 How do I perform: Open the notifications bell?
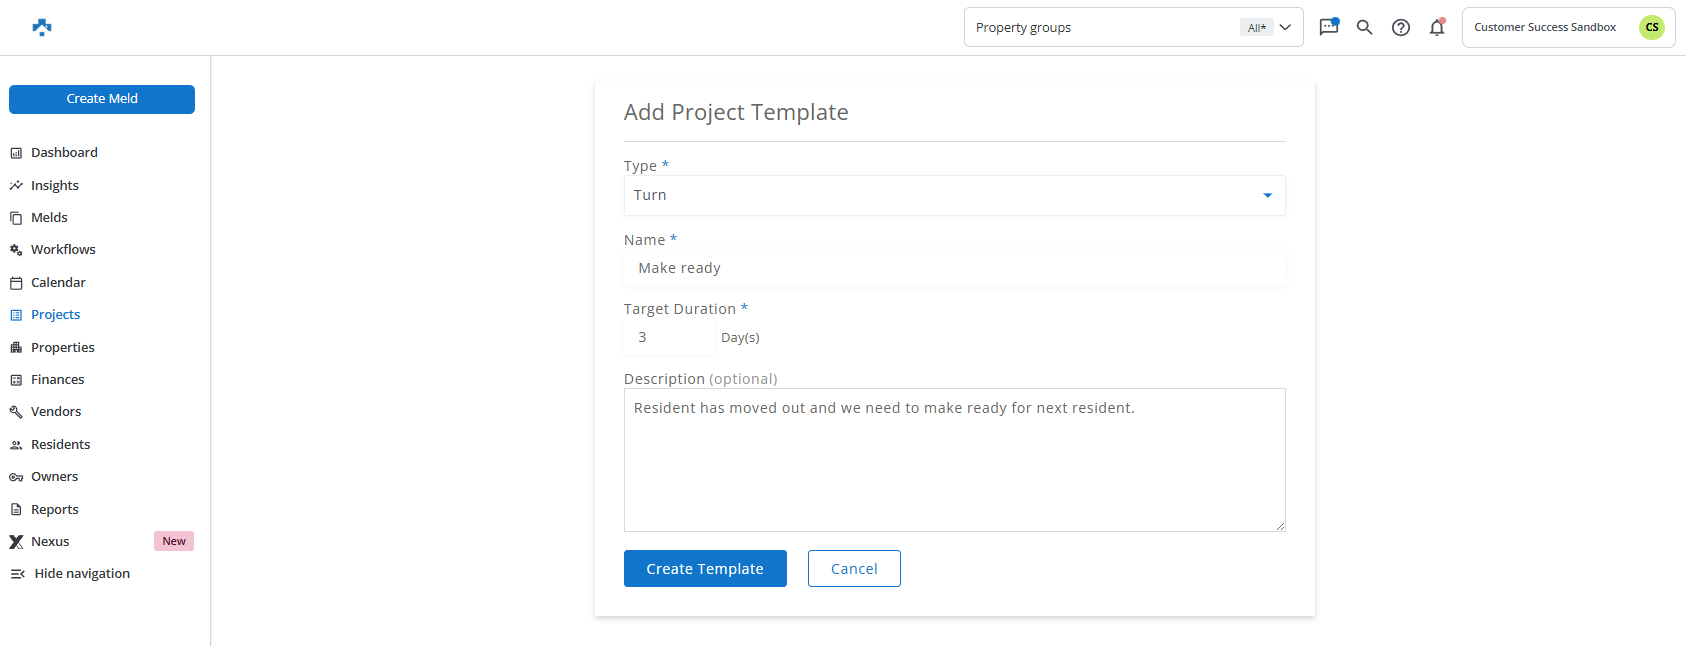pyautogui.click(x=1436, y=27)
